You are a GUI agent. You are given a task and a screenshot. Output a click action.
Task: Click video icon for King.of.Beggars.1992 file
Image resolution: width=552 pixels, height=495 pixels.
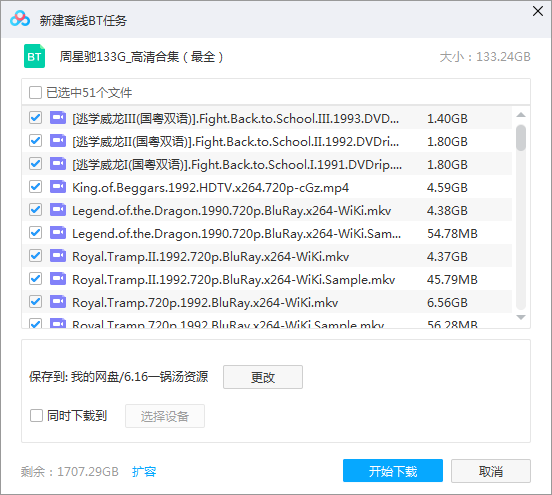58,187
